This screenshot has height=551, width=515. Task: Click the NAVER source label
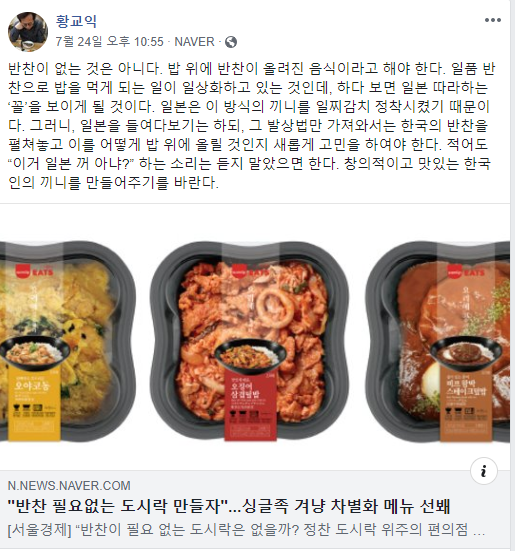pos(194,42)
